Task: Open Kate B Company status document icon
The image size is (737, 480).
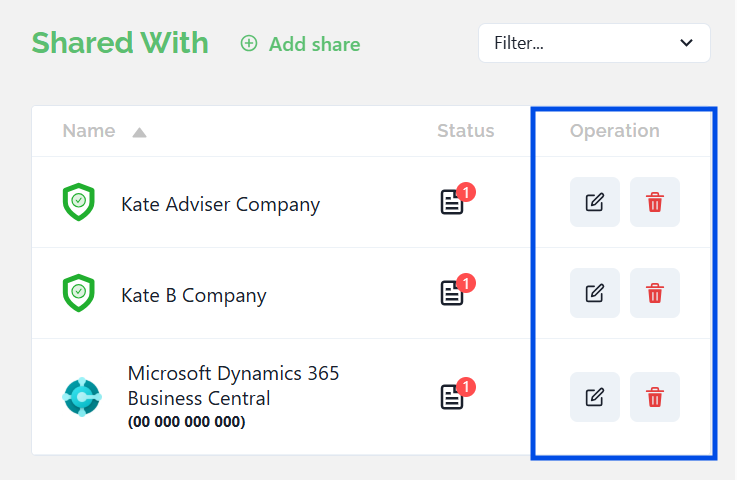Action: [x=453, y=293]
